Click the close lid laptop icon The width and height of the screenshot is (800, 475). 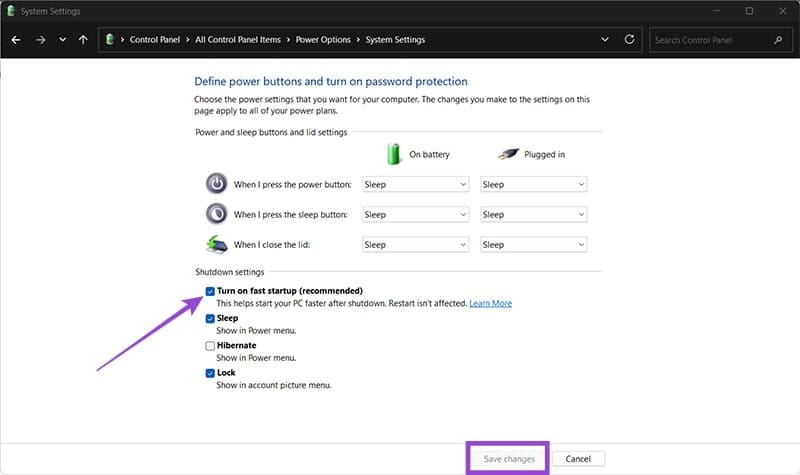pos(217,244)
